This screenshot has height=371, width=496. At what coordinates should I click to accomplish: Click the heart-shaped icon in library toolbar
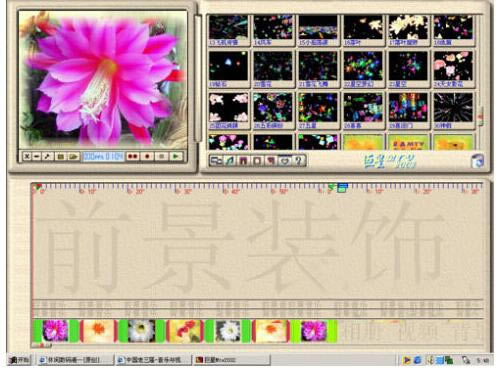[x=285, y=161]
